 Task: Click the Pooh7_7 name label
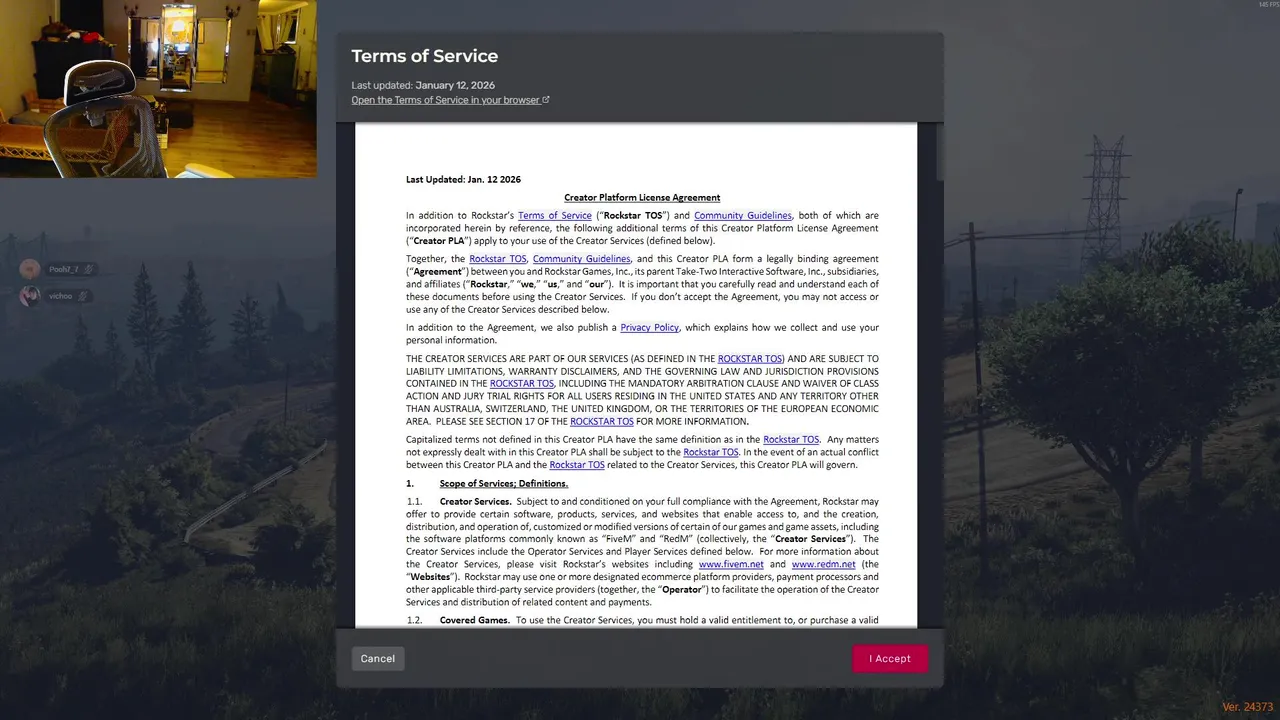(x=64, y=270)
